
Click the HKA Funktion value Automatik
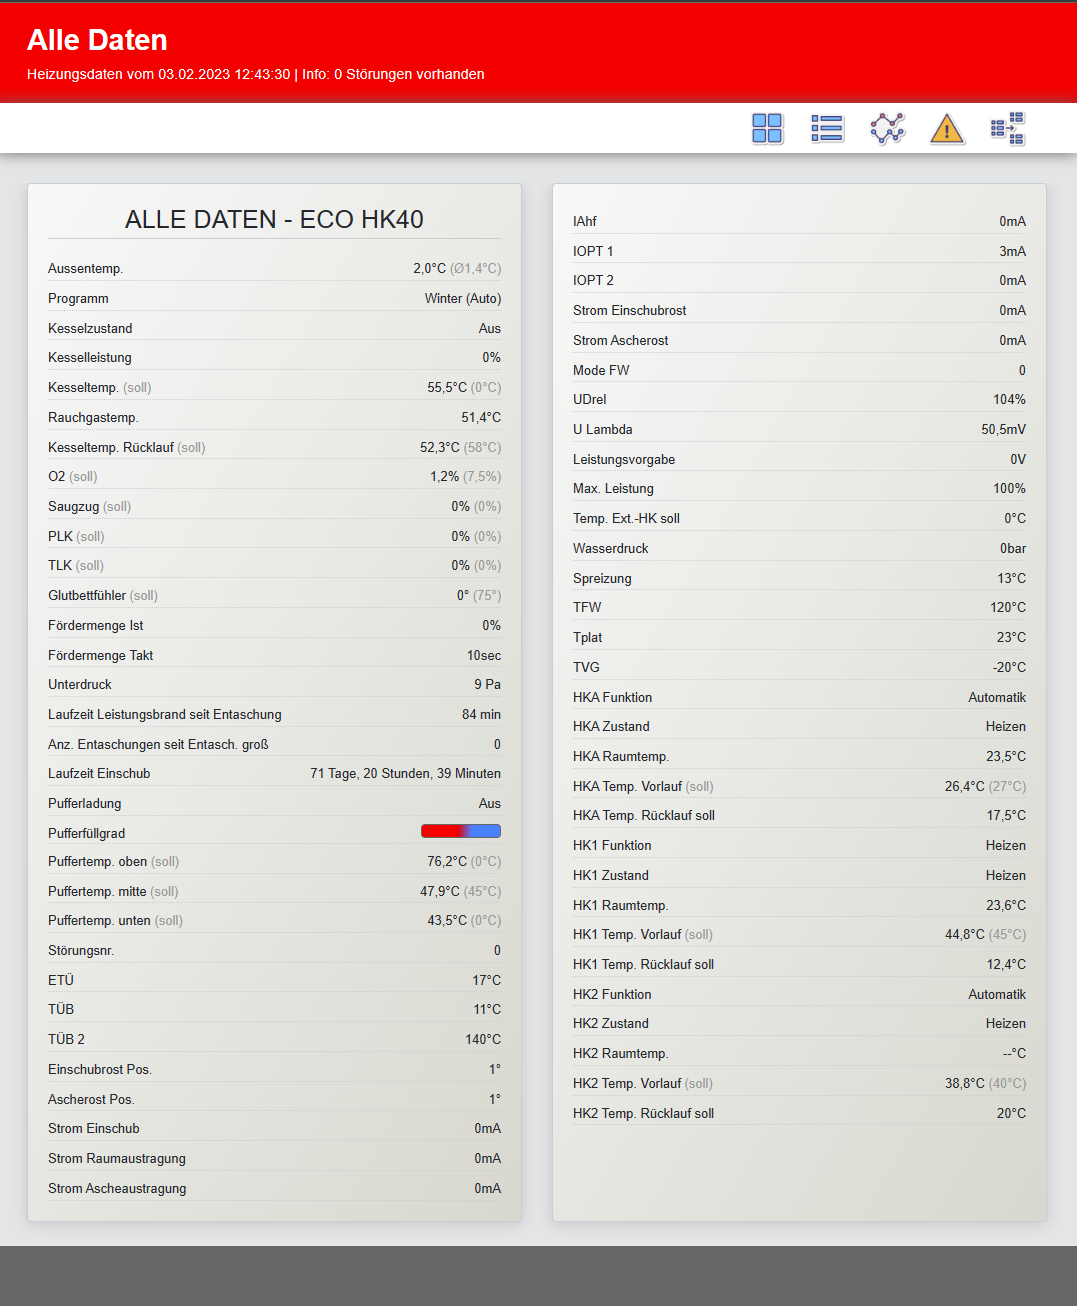[x=997, y=697]
